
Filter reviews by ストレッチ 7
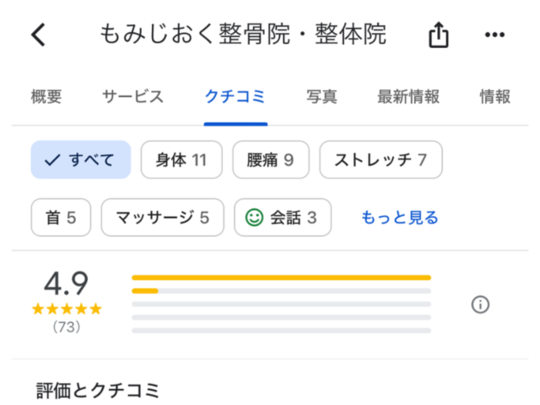[381, 159]
